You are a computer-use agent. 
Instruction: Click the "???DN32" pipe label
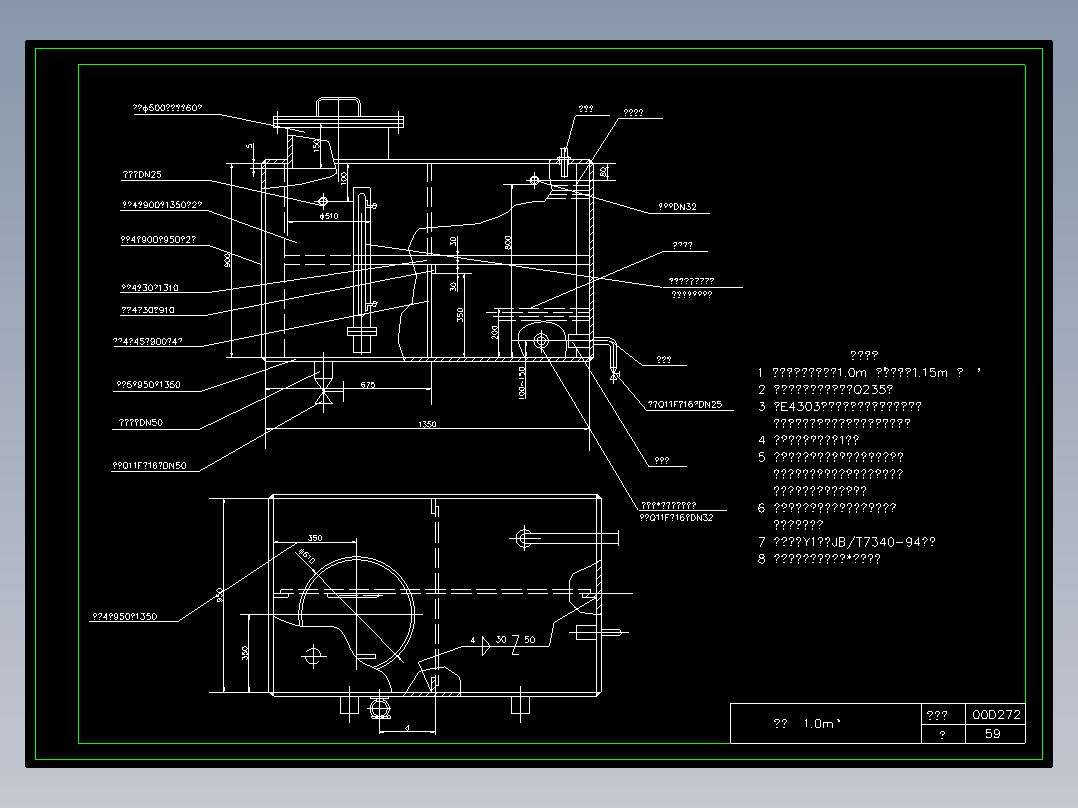(x=677, y=206)
